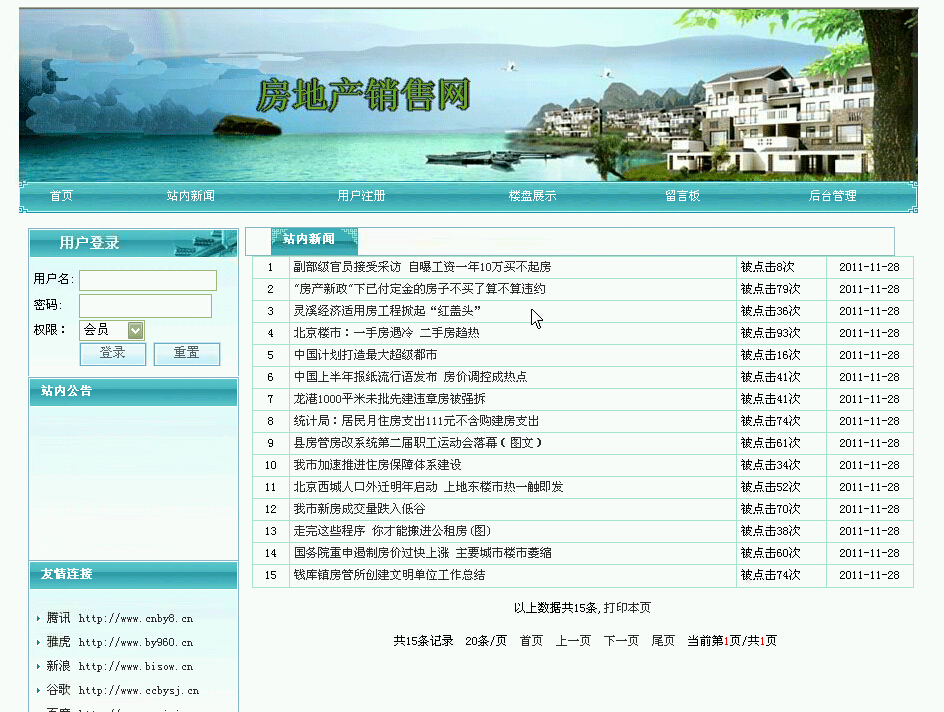
Task: Open the 谷歌 friendly link
Action: pyautogui.click(x=122, y=690)
